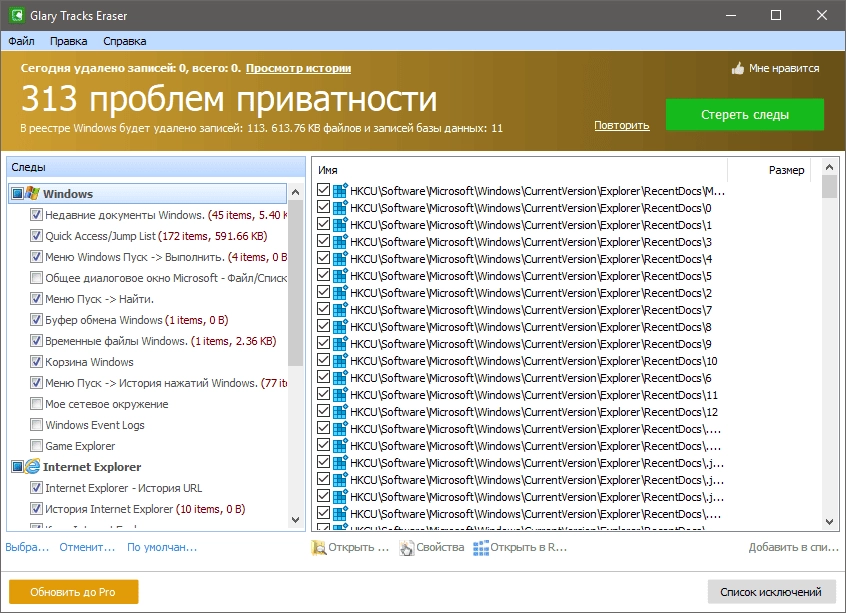Select the "Windows" group header row
Screen dimensions: 846x613
click(148, 193)
